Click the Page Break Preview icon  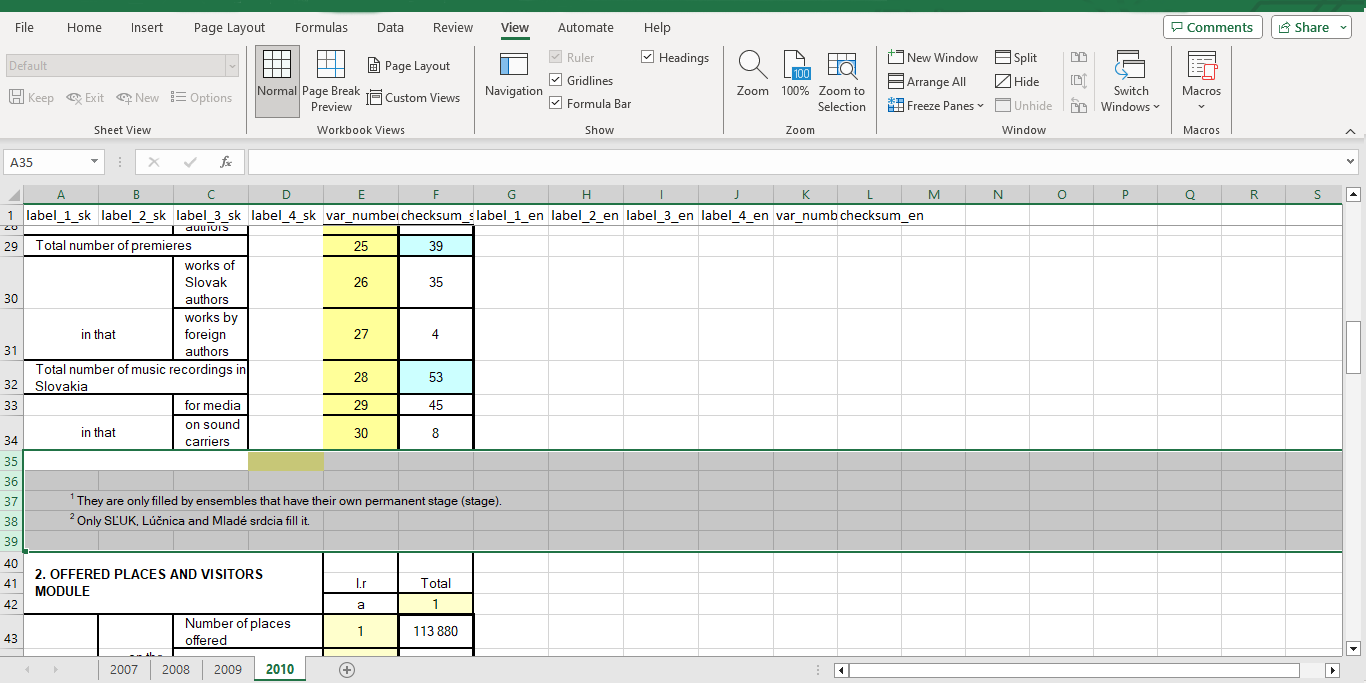click(330, 68)
